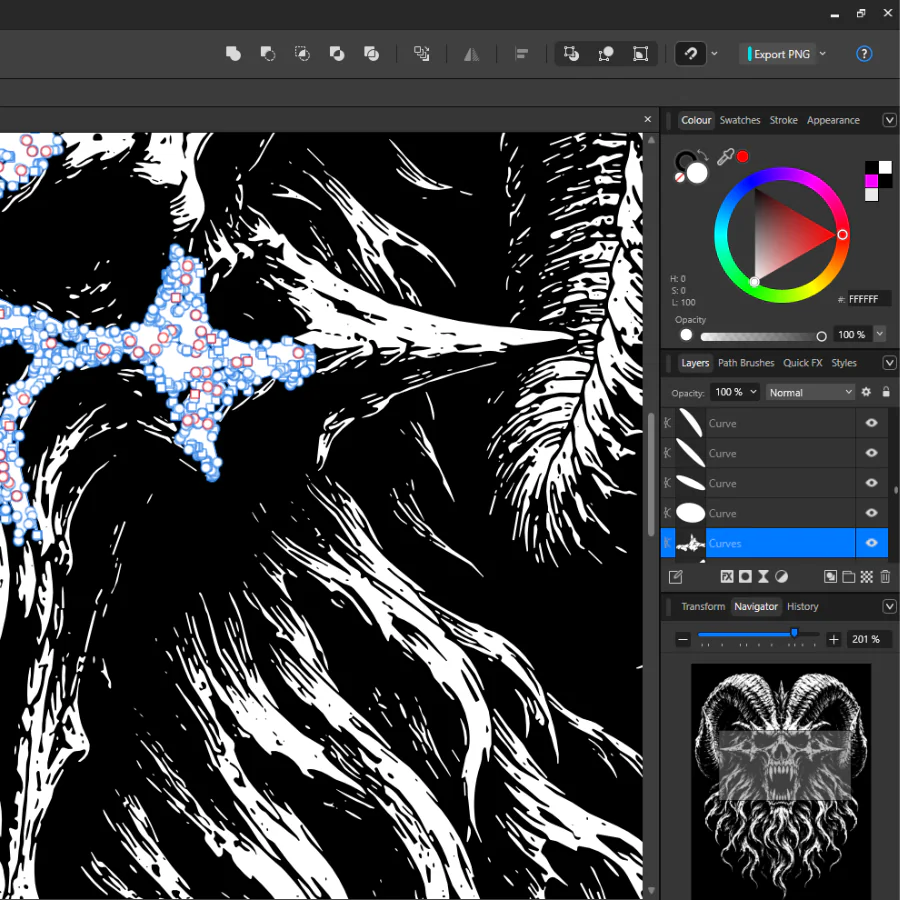Open the Export PNG dropdown arrow
900x900 pixels.
(823, 54)
